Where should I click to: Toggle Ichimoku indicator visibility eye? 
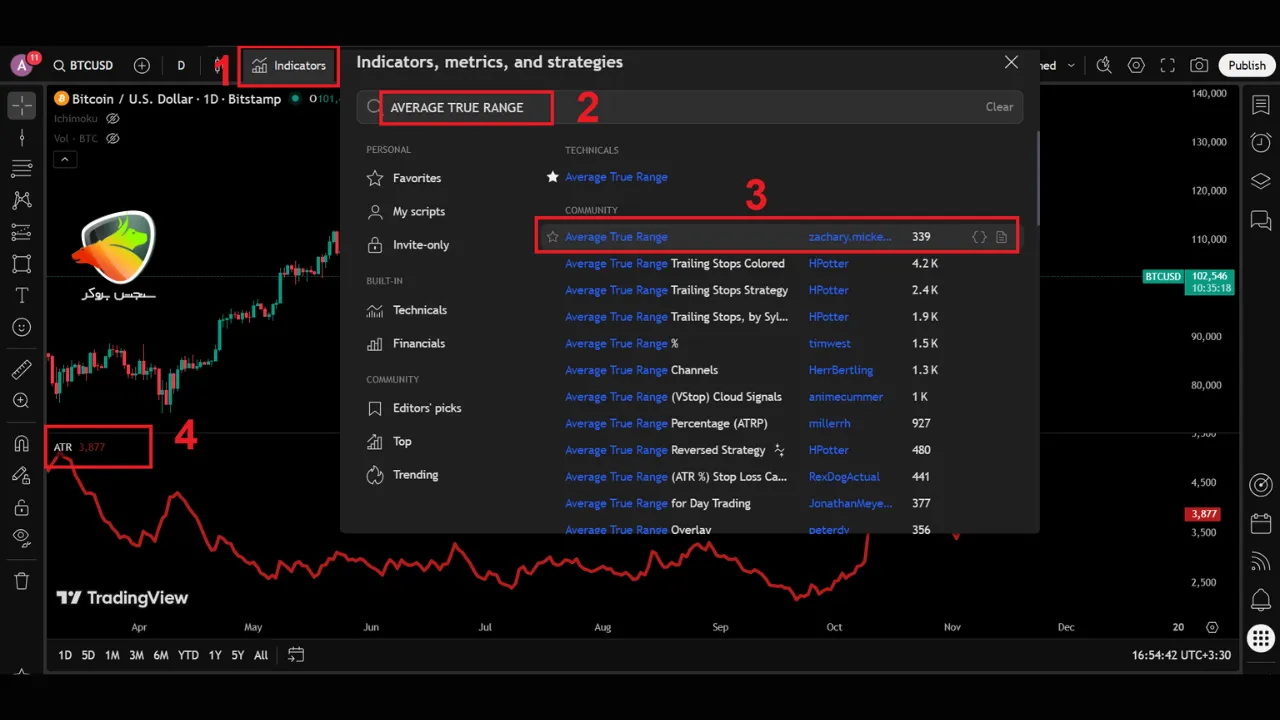(113, 119)
